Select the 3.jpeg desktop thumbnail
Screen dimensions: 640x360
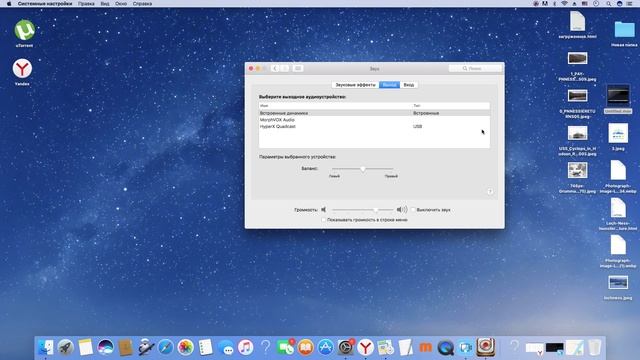click(618, 133)
